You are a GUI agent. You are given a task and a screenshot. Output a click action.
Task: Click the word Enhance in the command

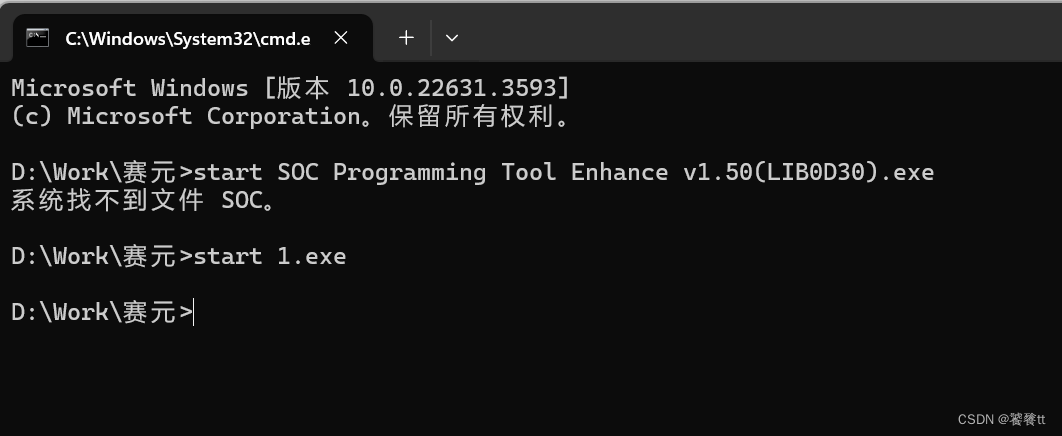[619, 172]
